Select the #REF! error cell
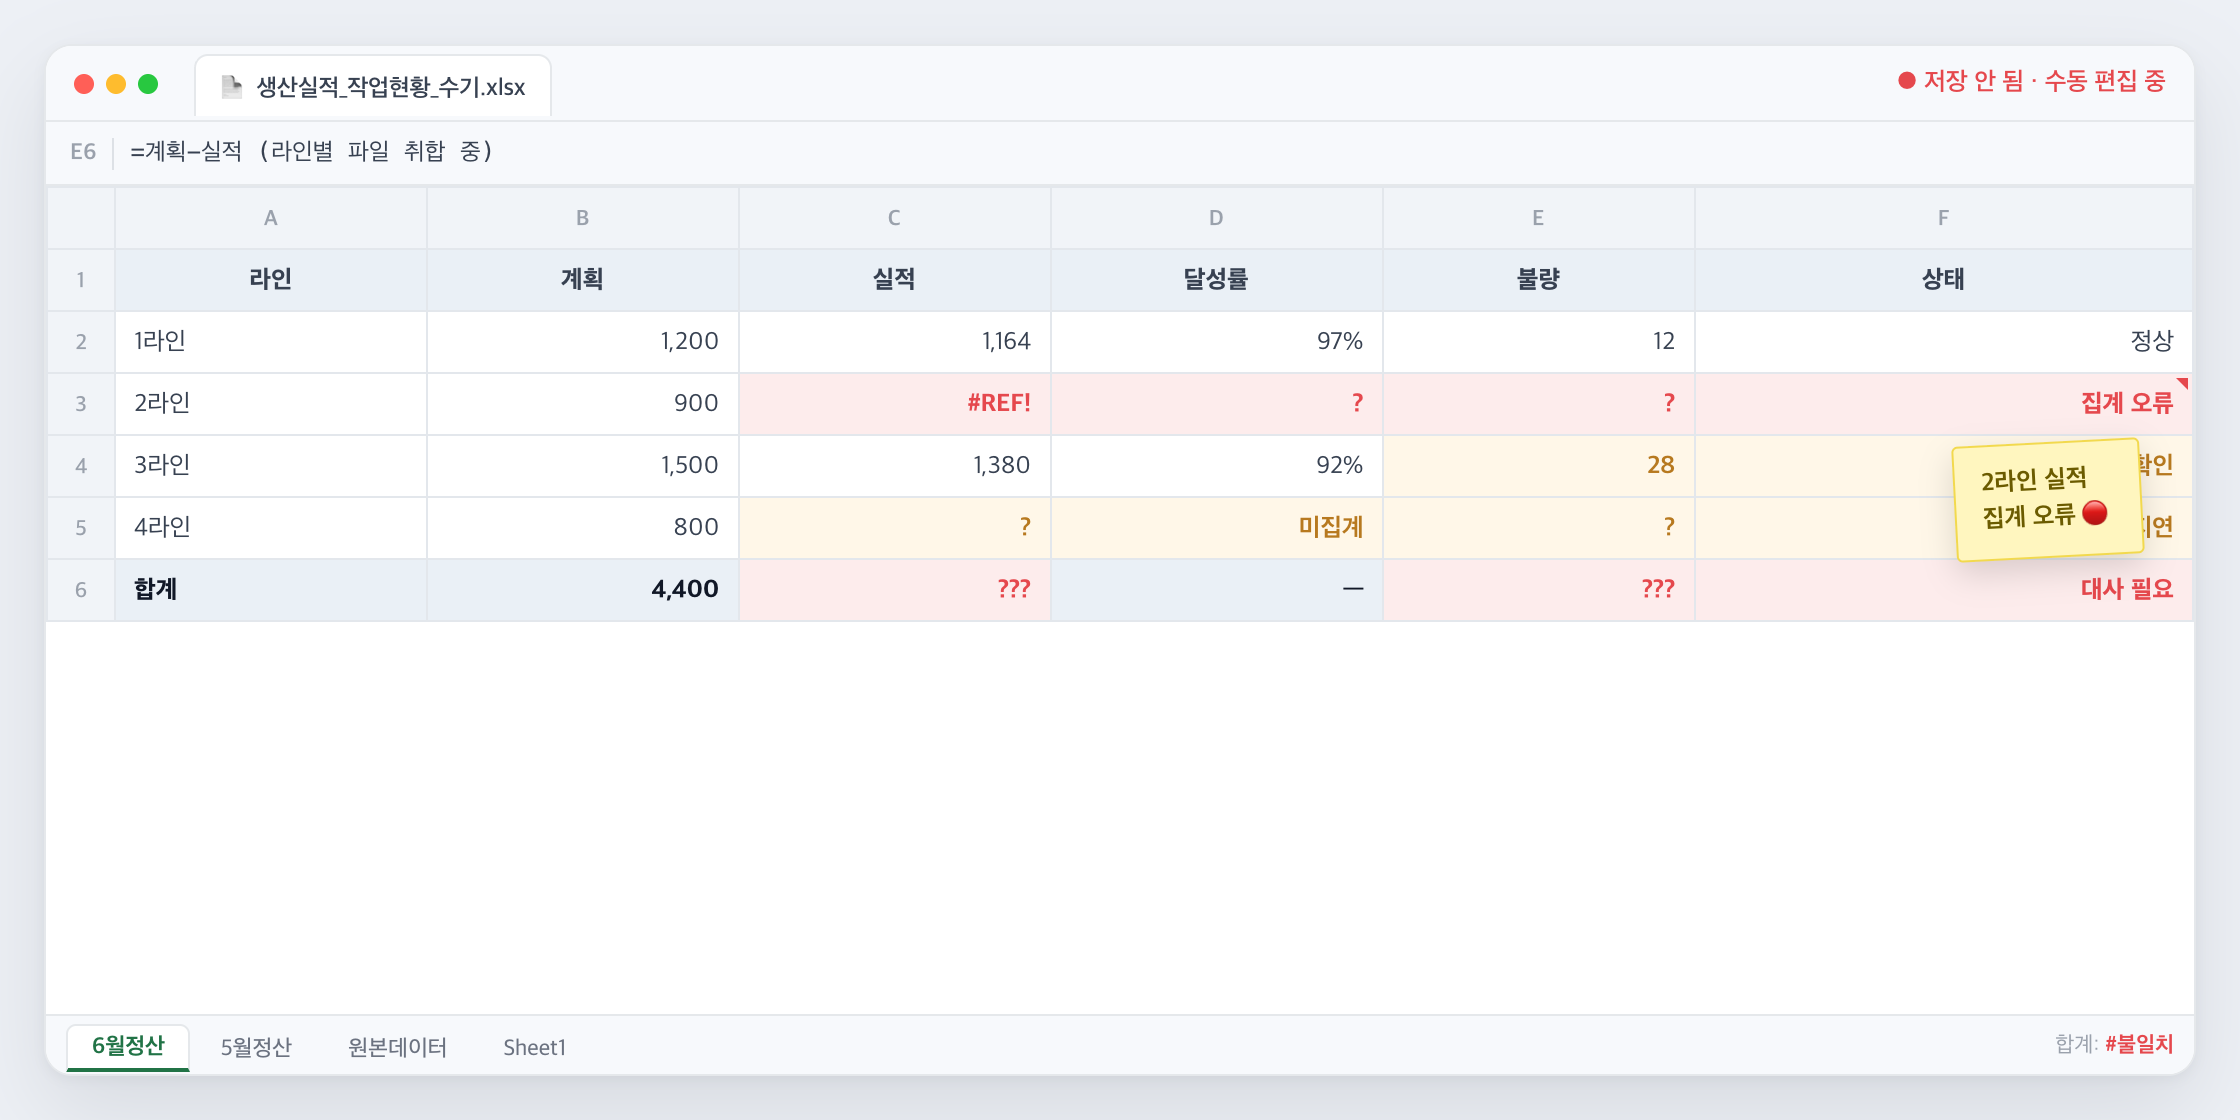Viewport: 2240px width, 1120px height. point(895,404)
